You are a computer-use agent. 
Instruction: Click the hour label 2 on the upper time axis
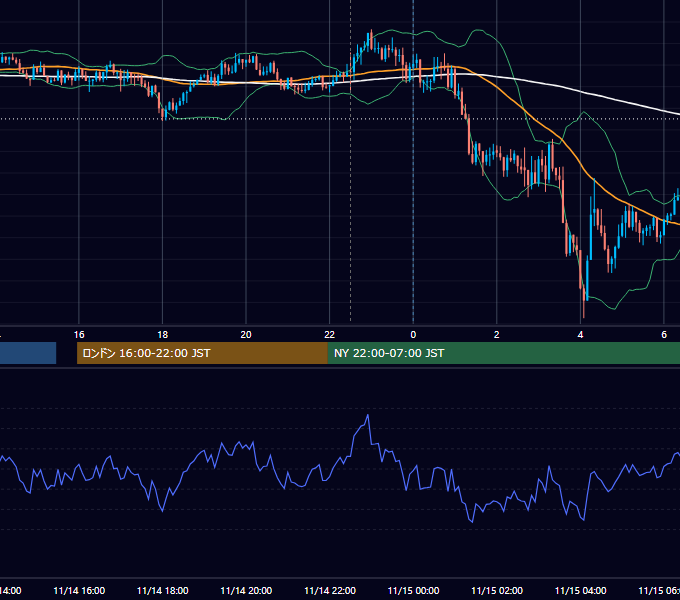pyautogui.click(x=497, y=335)
